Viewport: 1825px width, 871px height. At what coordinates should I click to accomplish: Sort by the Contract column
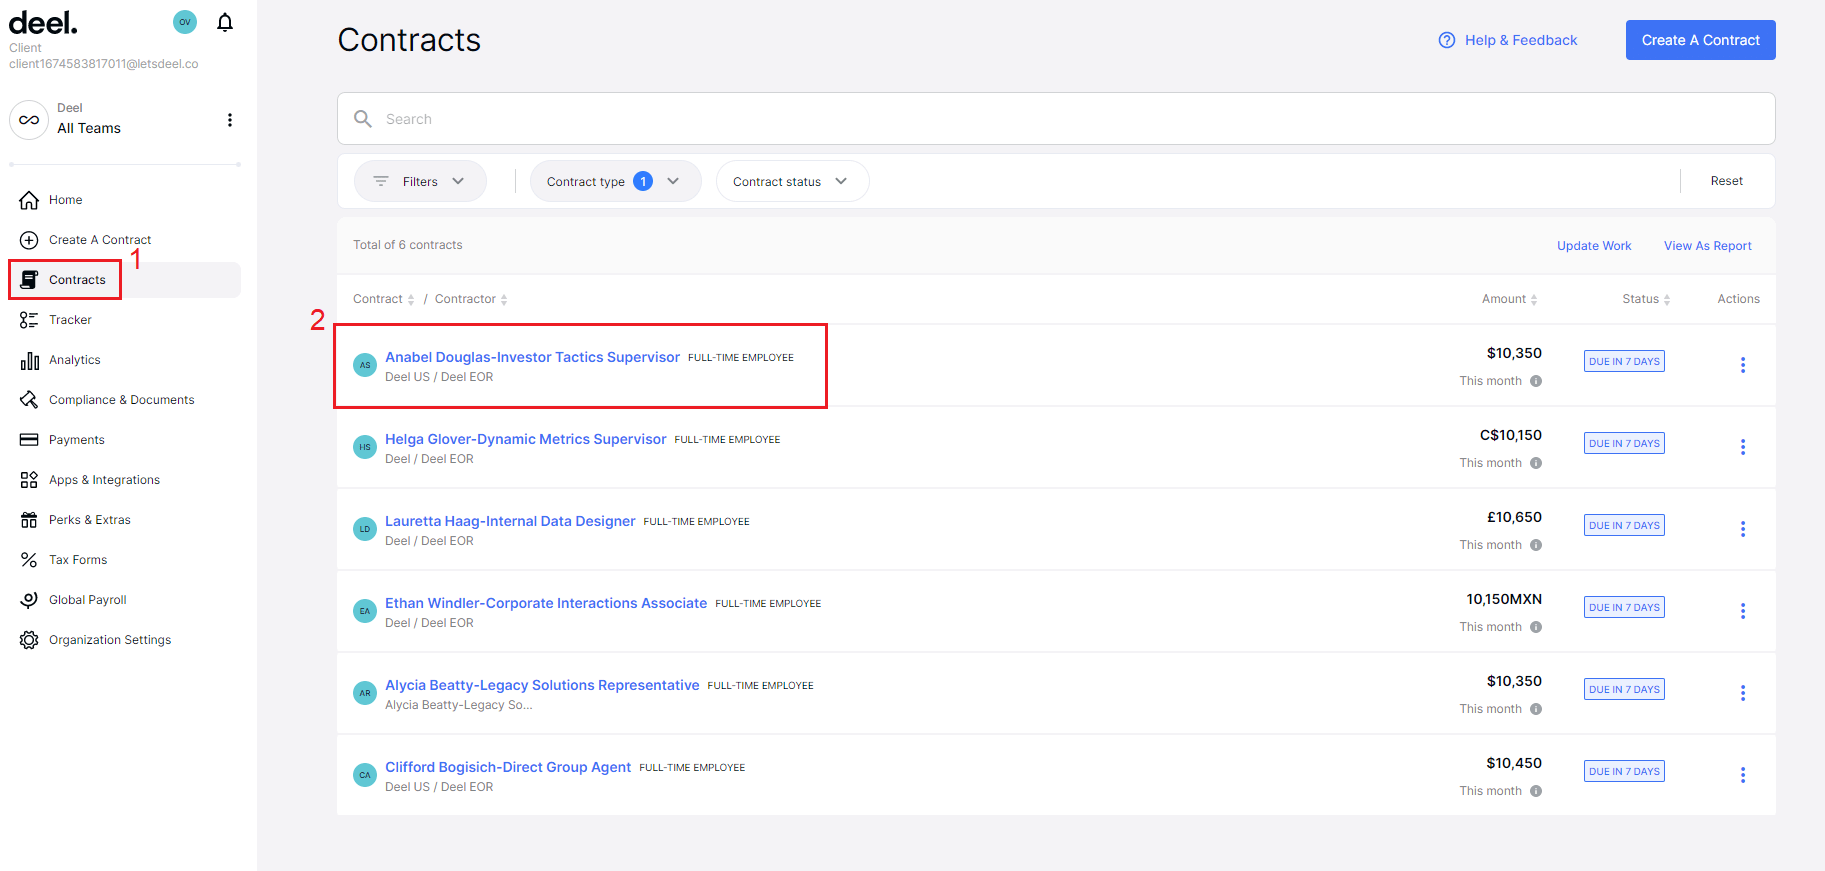384,299
